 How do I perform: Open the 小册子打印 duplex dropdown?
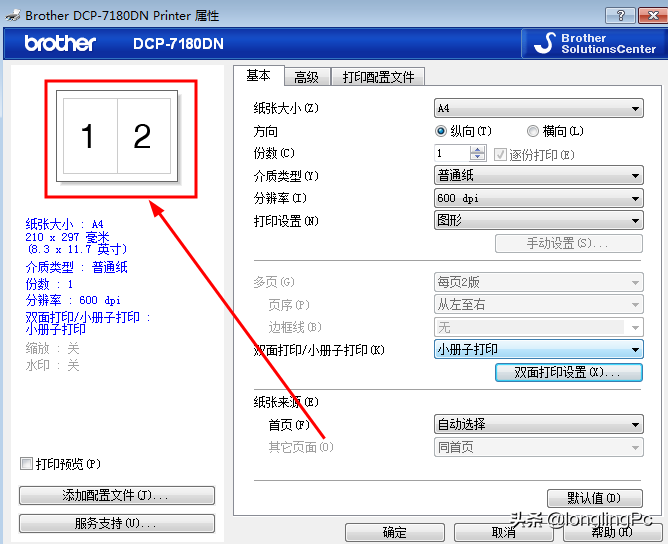pos(538,350)
